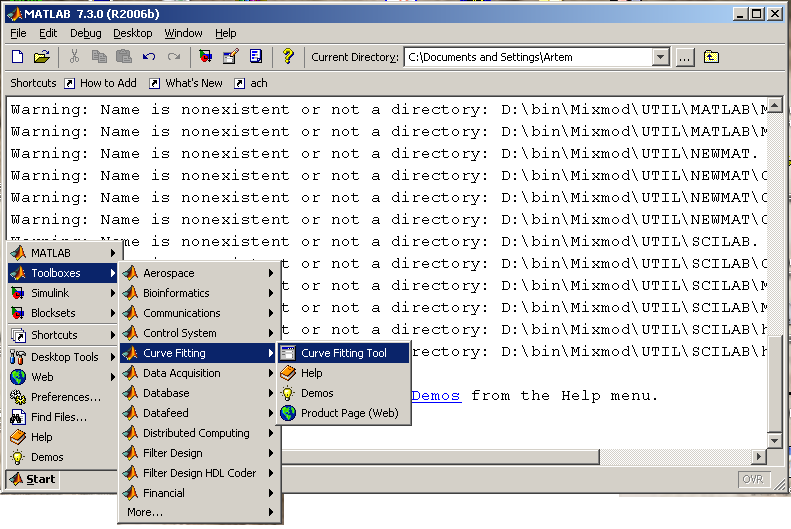Click the Paste clipboard icon
The image size is (791, 529).
coord(124,57)
